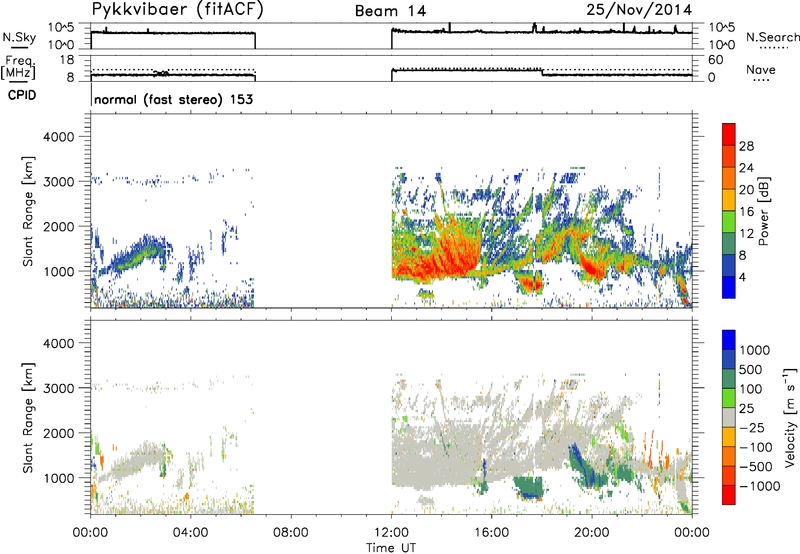Screen dimensions: 800x554
Task: Click the "20:00" time axis label
Action: click(x=591, y=533)
